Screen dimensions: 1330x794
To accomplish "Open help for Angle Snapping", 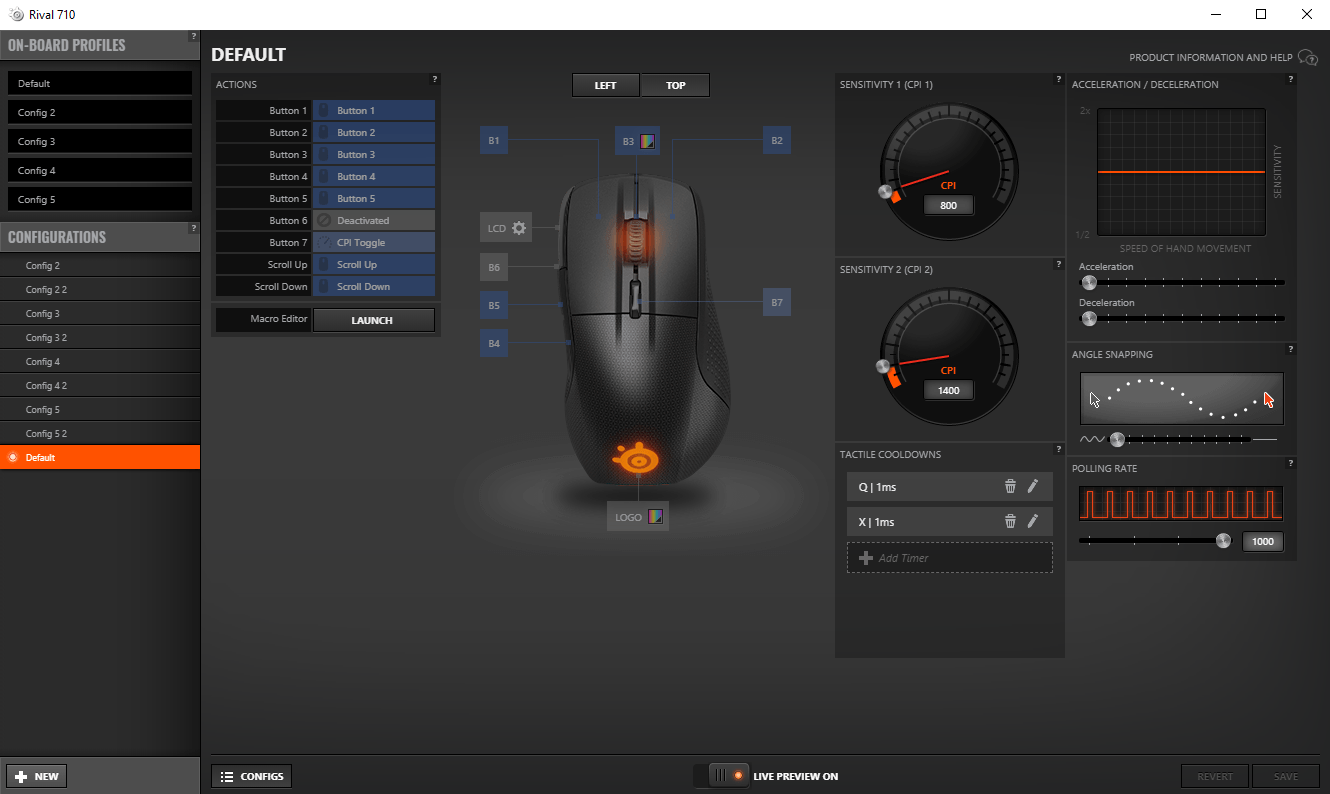I will 1290,349.
